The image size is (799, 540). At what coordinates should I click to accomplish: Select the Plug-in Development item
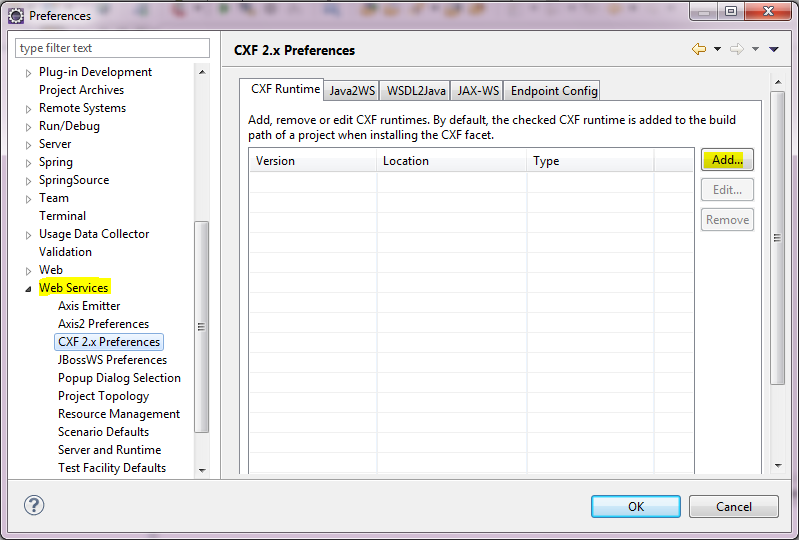pyautogui.click(x=95, y=72)
